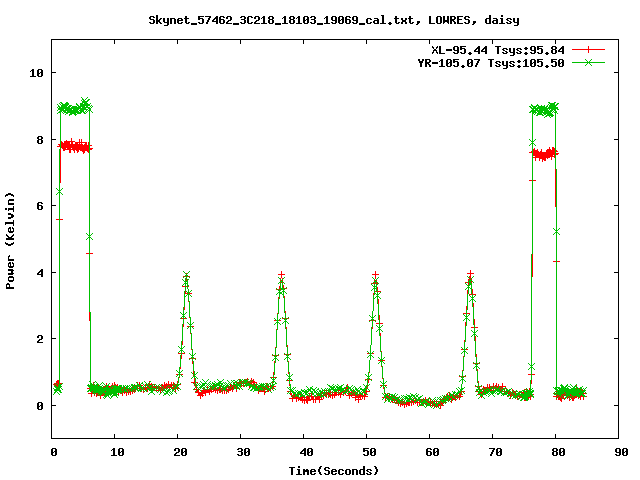This screenshot has width=640, height=480.
Task: Click the y-axis tick label 6
Action: [39, 206]
